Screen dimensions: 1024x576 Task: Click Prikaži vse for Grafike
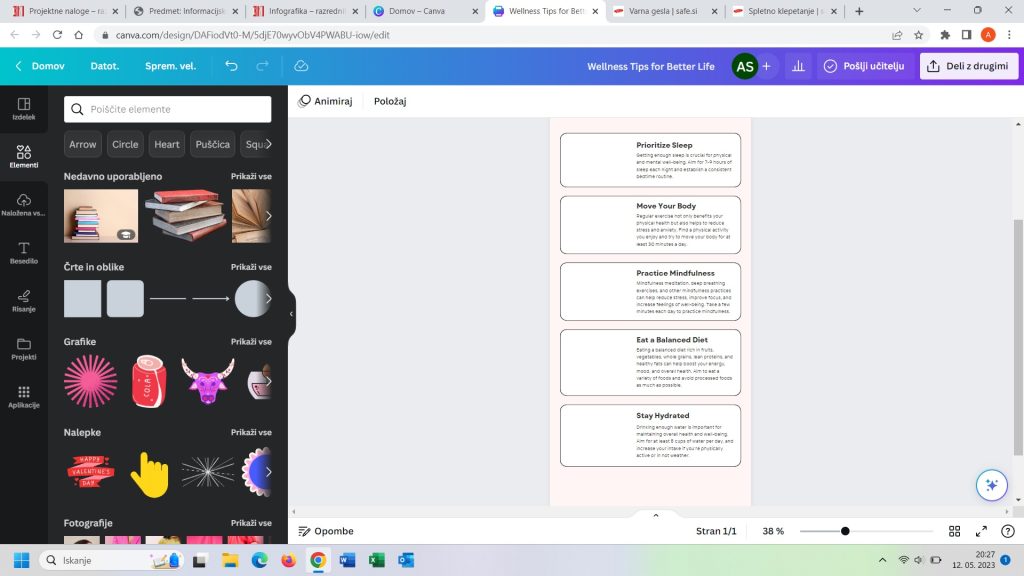[x=251, y=342]
